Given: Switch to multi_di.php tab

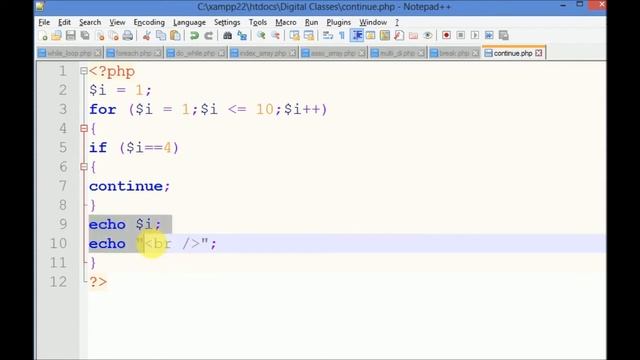Looking at the screenshot, I should (397, 53).
